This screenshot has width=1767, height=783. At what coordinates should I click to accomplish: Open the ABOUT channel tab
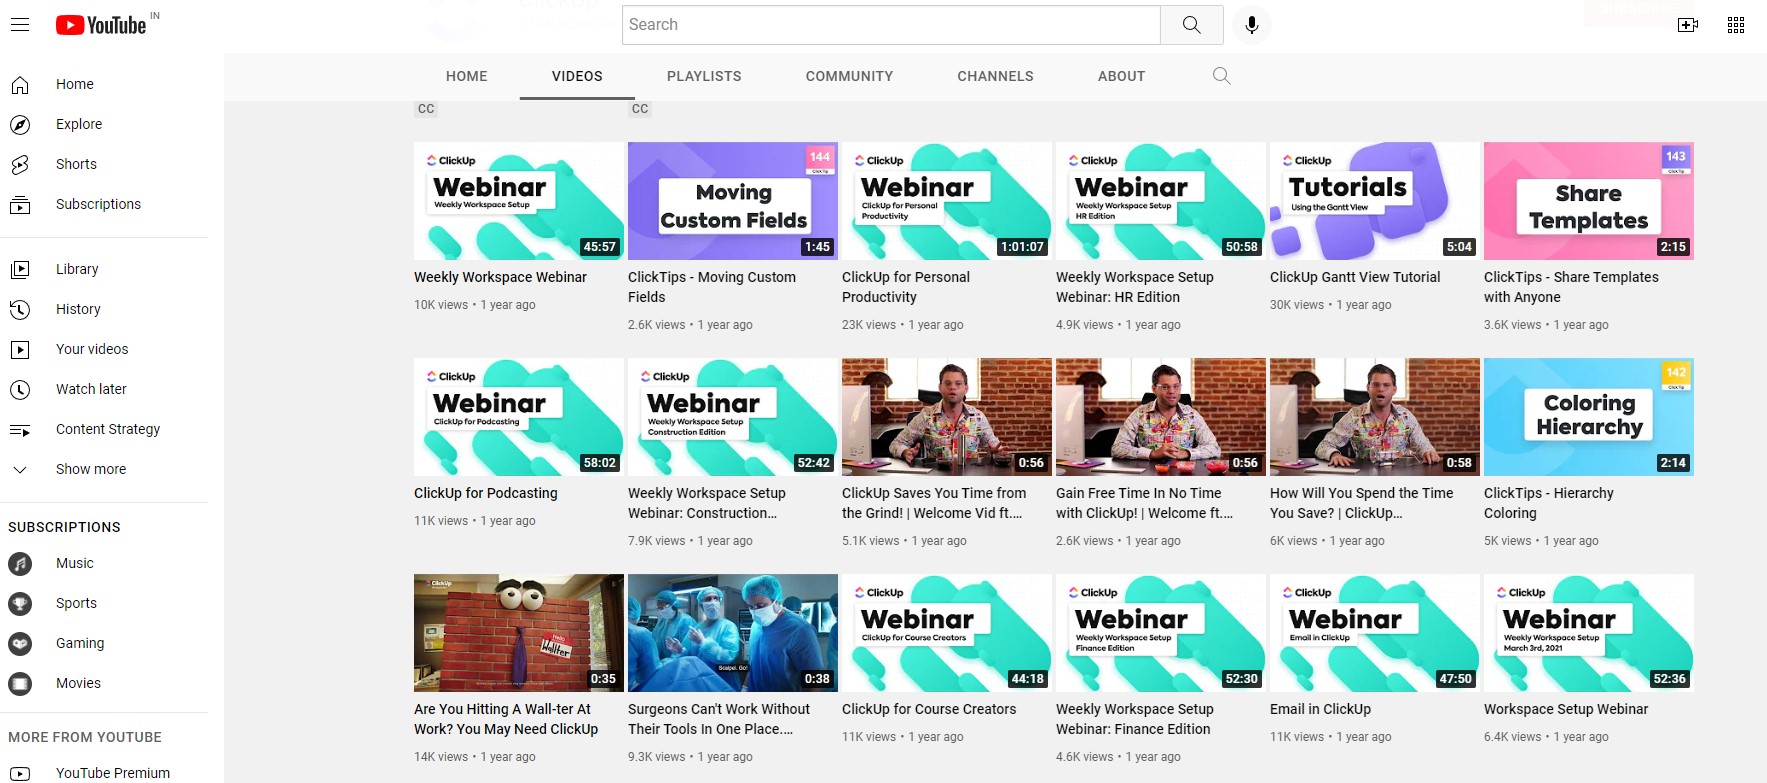pos(1121,76)
